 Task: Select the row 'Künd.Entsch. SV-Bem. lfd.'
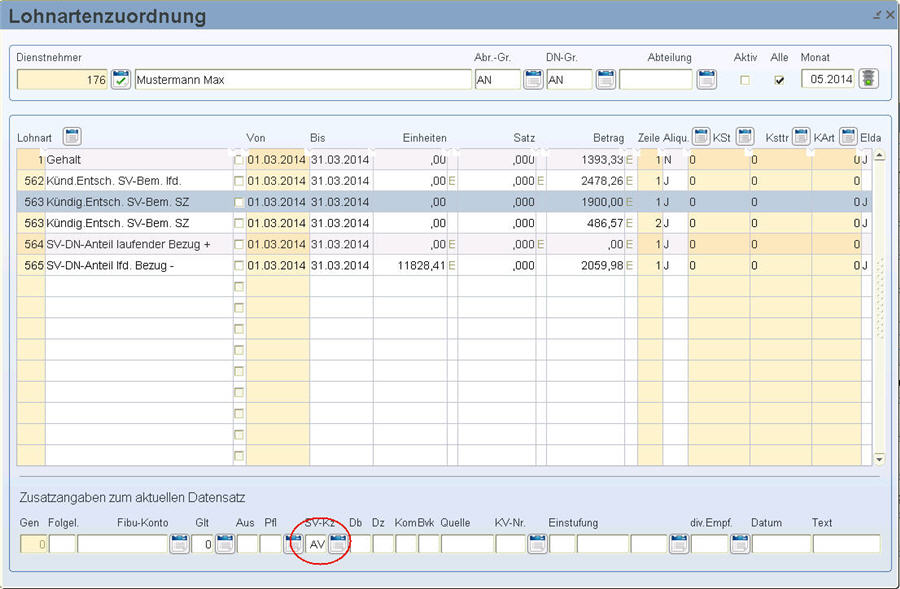coord(444,181)
